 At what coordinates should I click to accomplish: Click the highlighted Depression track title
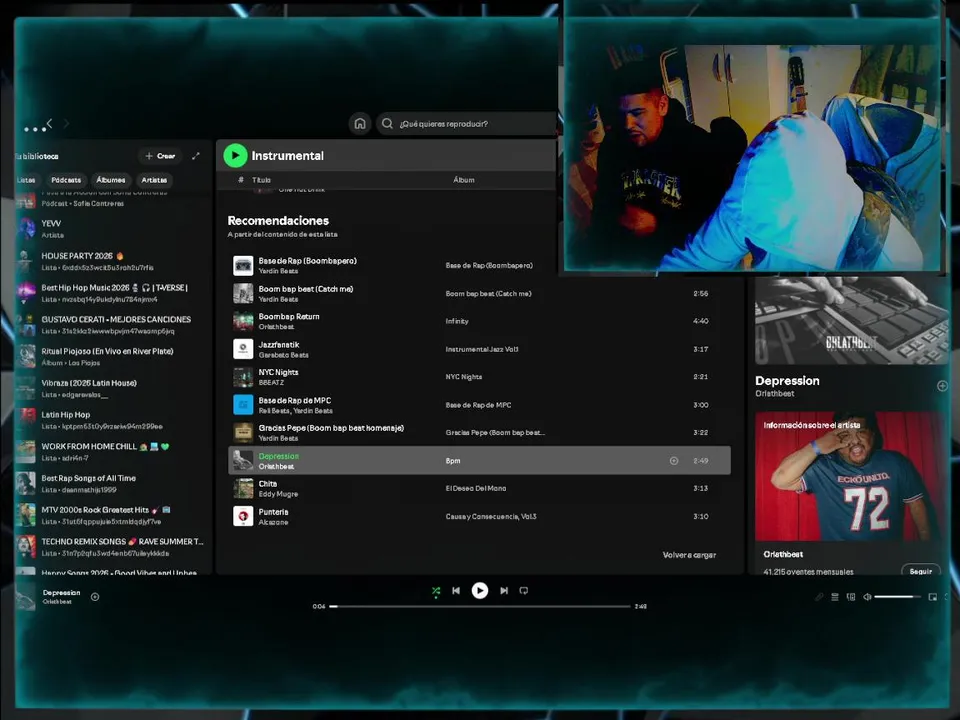tap(279, 456)
